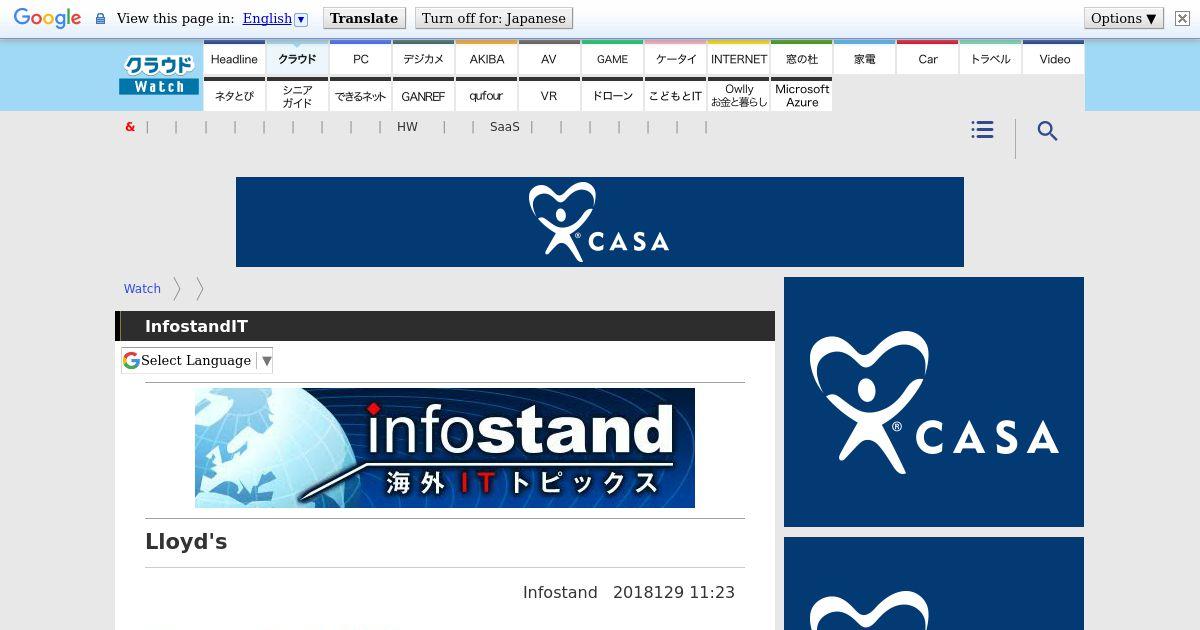Open the hamburger list menu icon
Viewport: 1200px width, 630px height.
(x=982, y=130)
